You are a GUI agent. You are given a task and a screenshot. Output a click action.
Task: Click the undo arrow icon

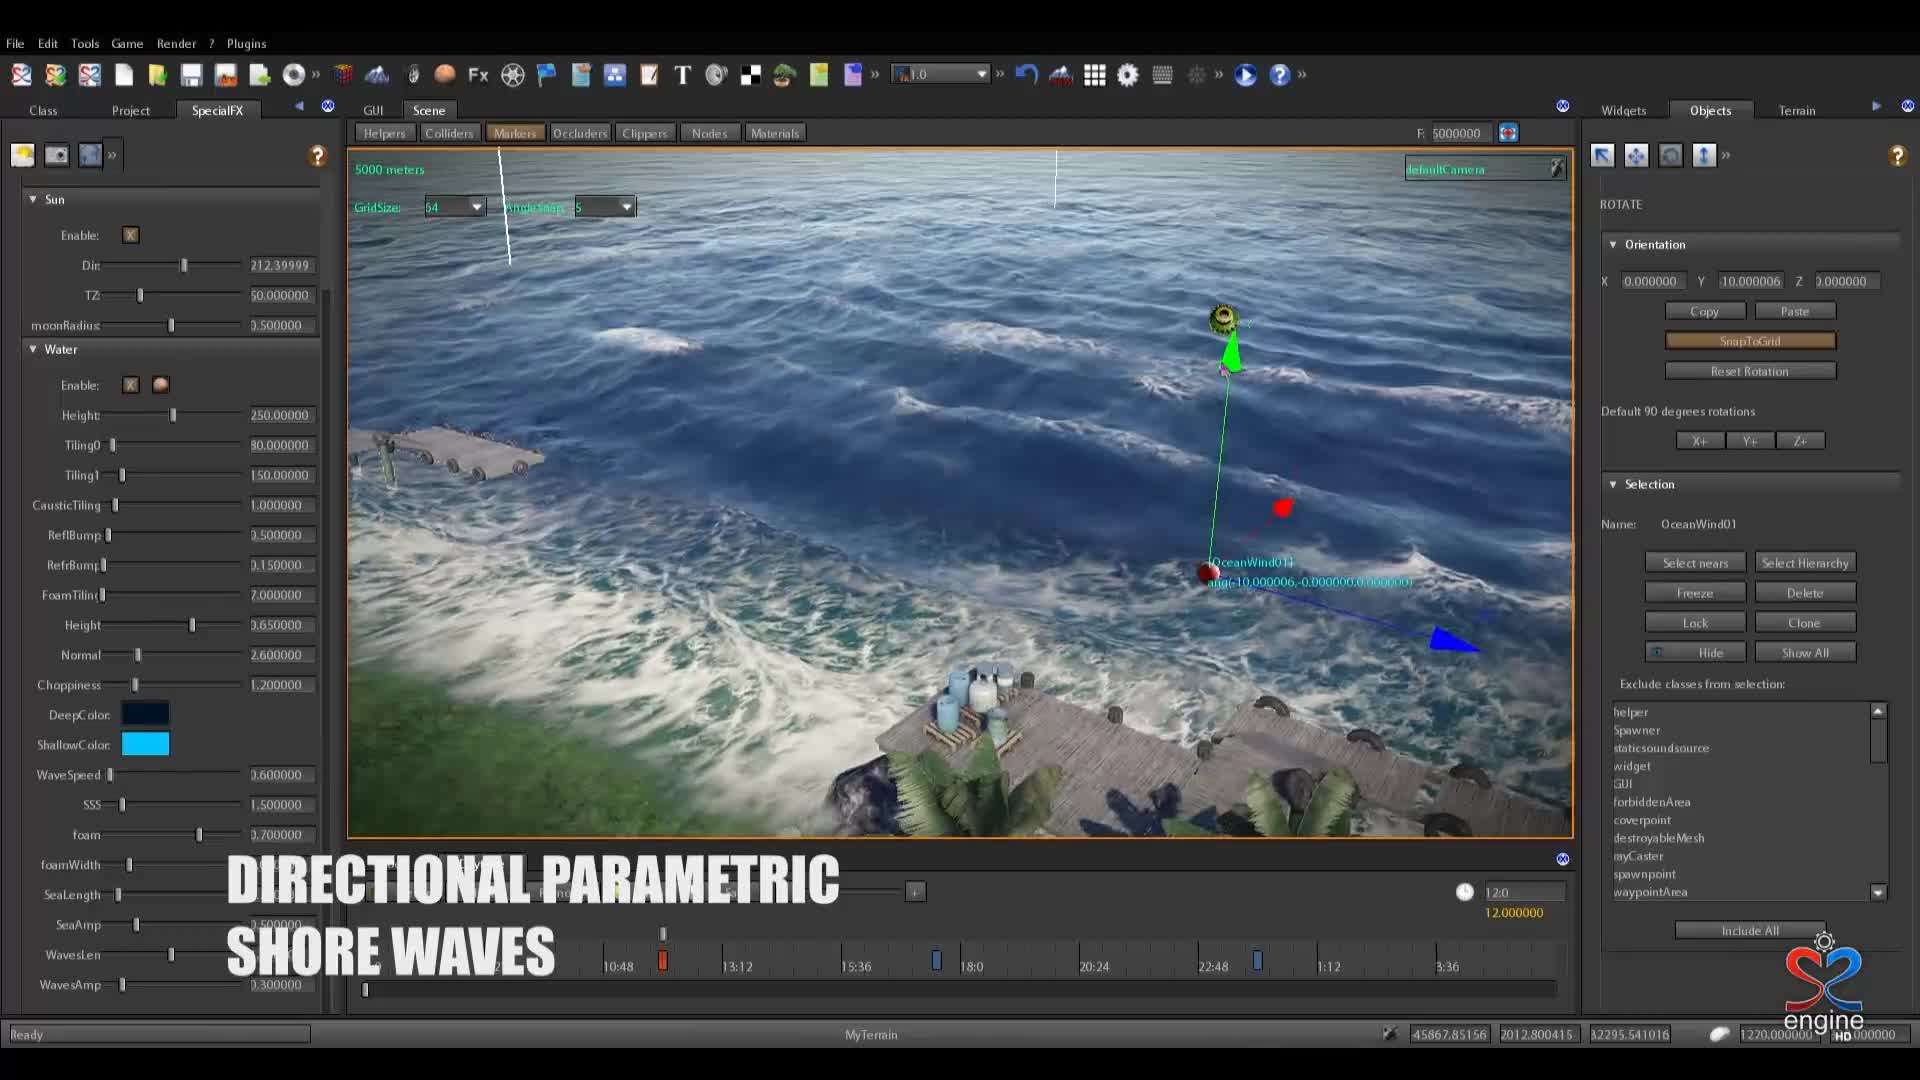coord(1026,75)
